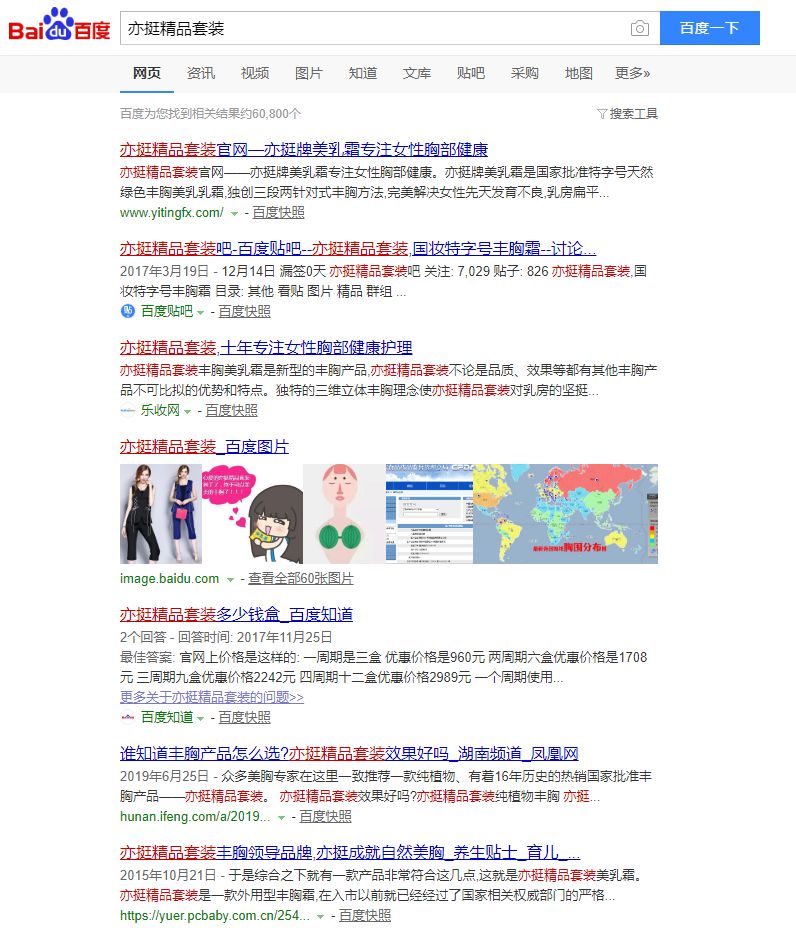Click 乐收网 source favicon
This screenshot has height=934, width=796.
click(x=128, y=410)
